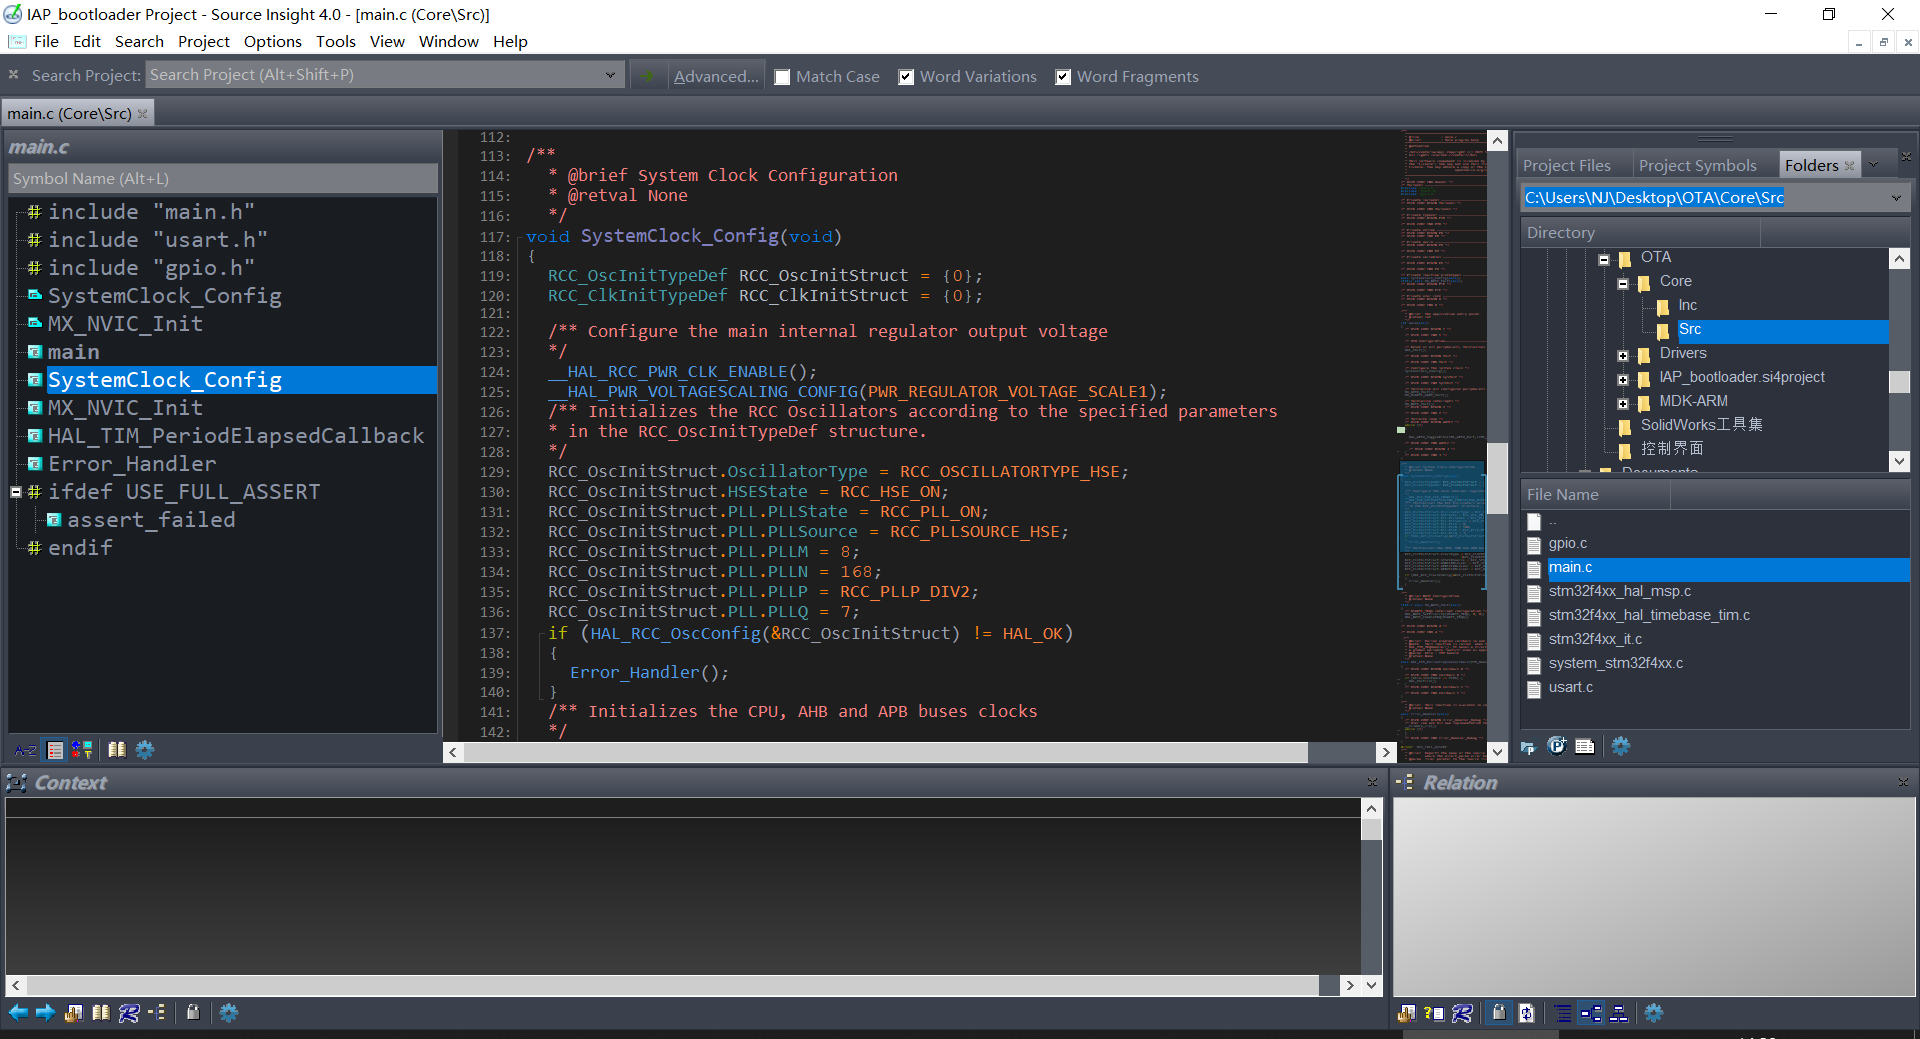Sort symbols alphabetically with A-Z icon
This screenshot has width=1920, height=1039.
coord(26,750)
